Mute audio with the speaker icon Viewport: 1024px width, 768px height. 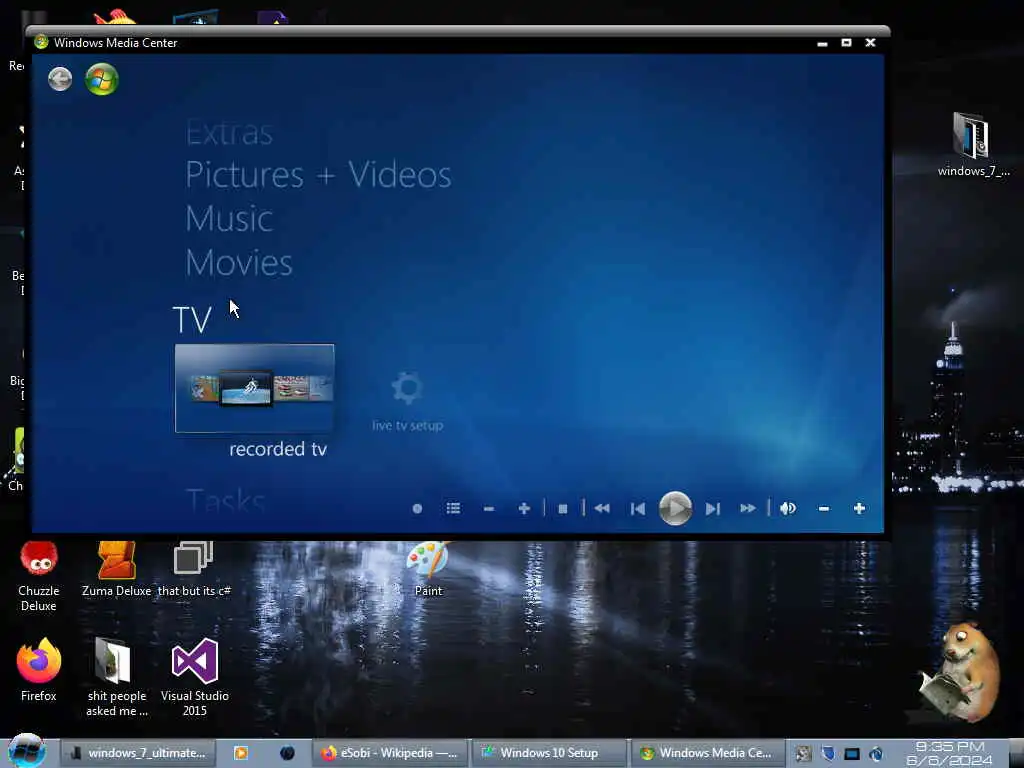point(788,508)
